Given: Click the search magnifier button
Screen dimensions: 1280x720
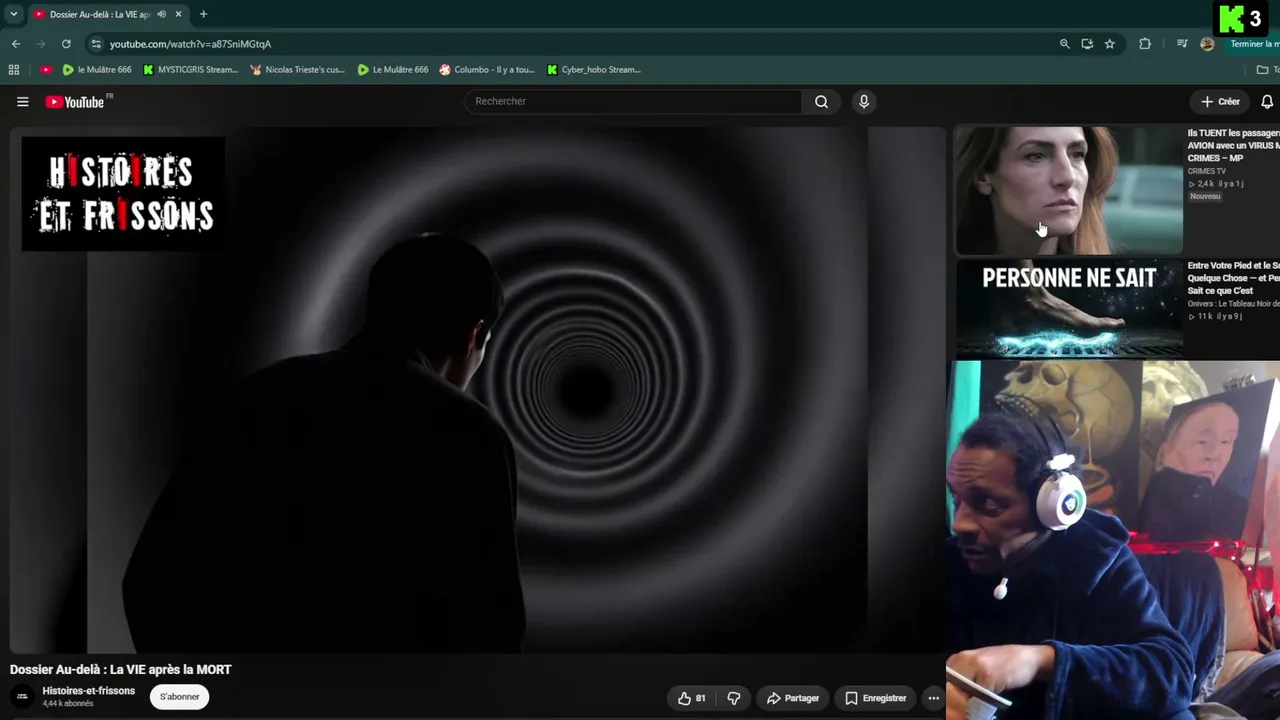Looking at the screenshot, I should pos(821,101).
